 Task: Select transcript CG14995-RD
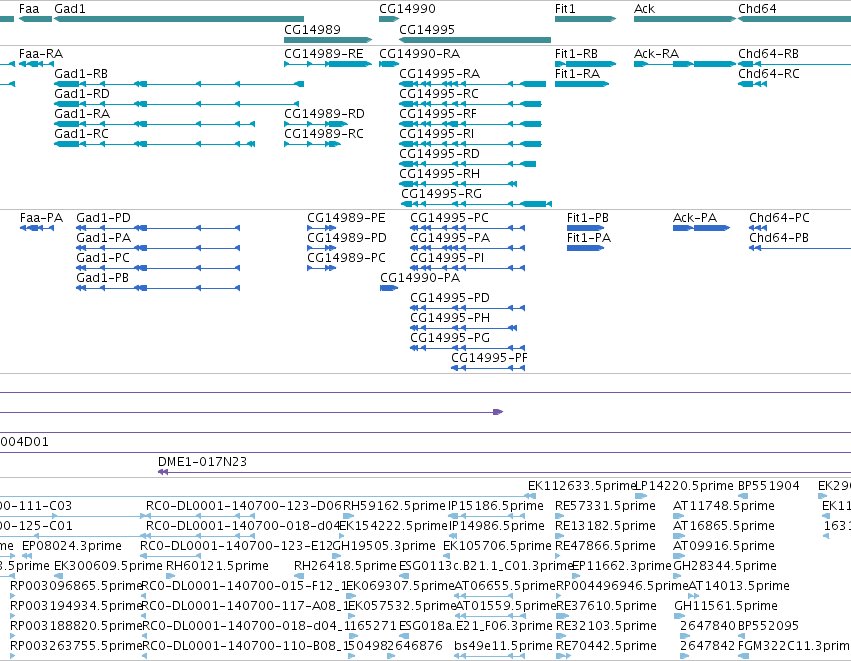pos(467,164)
